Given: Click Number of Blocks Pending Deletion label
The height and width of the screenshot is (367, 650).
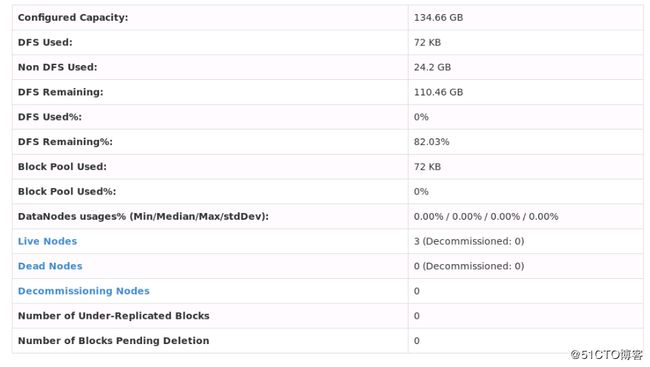Looking at the screenshot, I should pyautogui.click(x=114, y=341).
